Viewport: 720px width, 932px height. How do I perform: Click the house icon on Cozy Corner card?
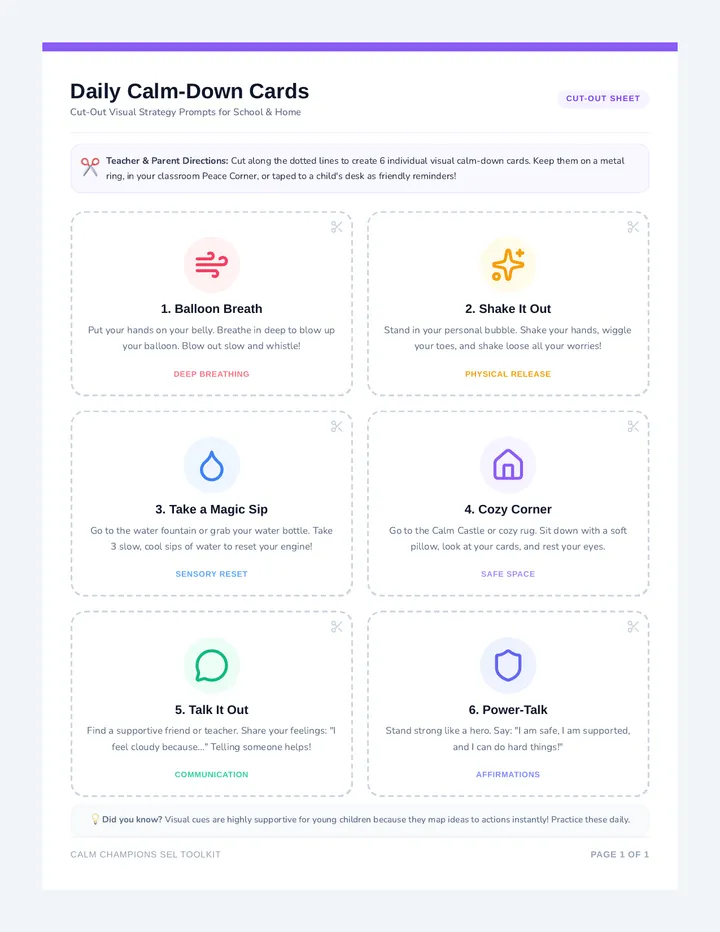pos(508,464)
